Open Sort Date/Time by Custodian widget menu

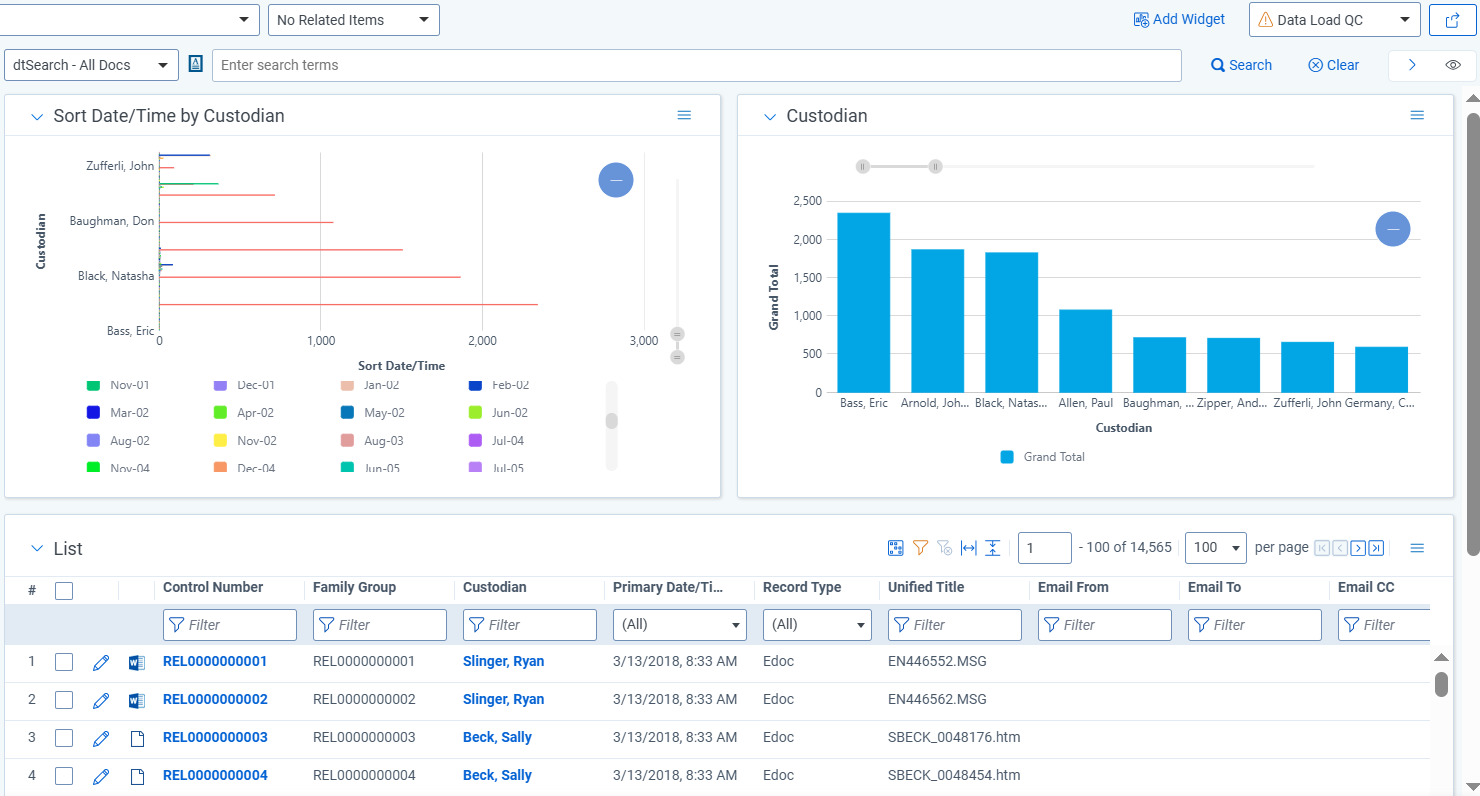click(684, 116)
